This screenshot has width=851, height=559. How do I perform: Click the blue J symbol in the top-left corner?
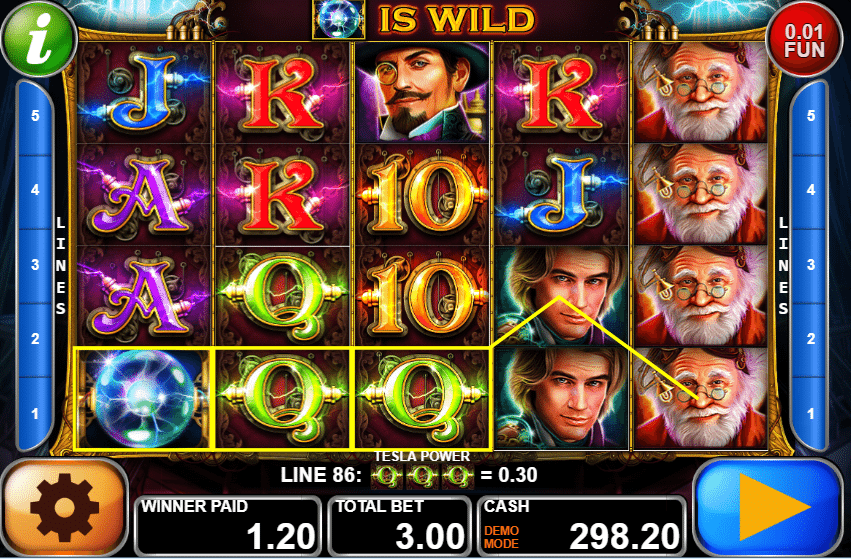click(143, 92)
